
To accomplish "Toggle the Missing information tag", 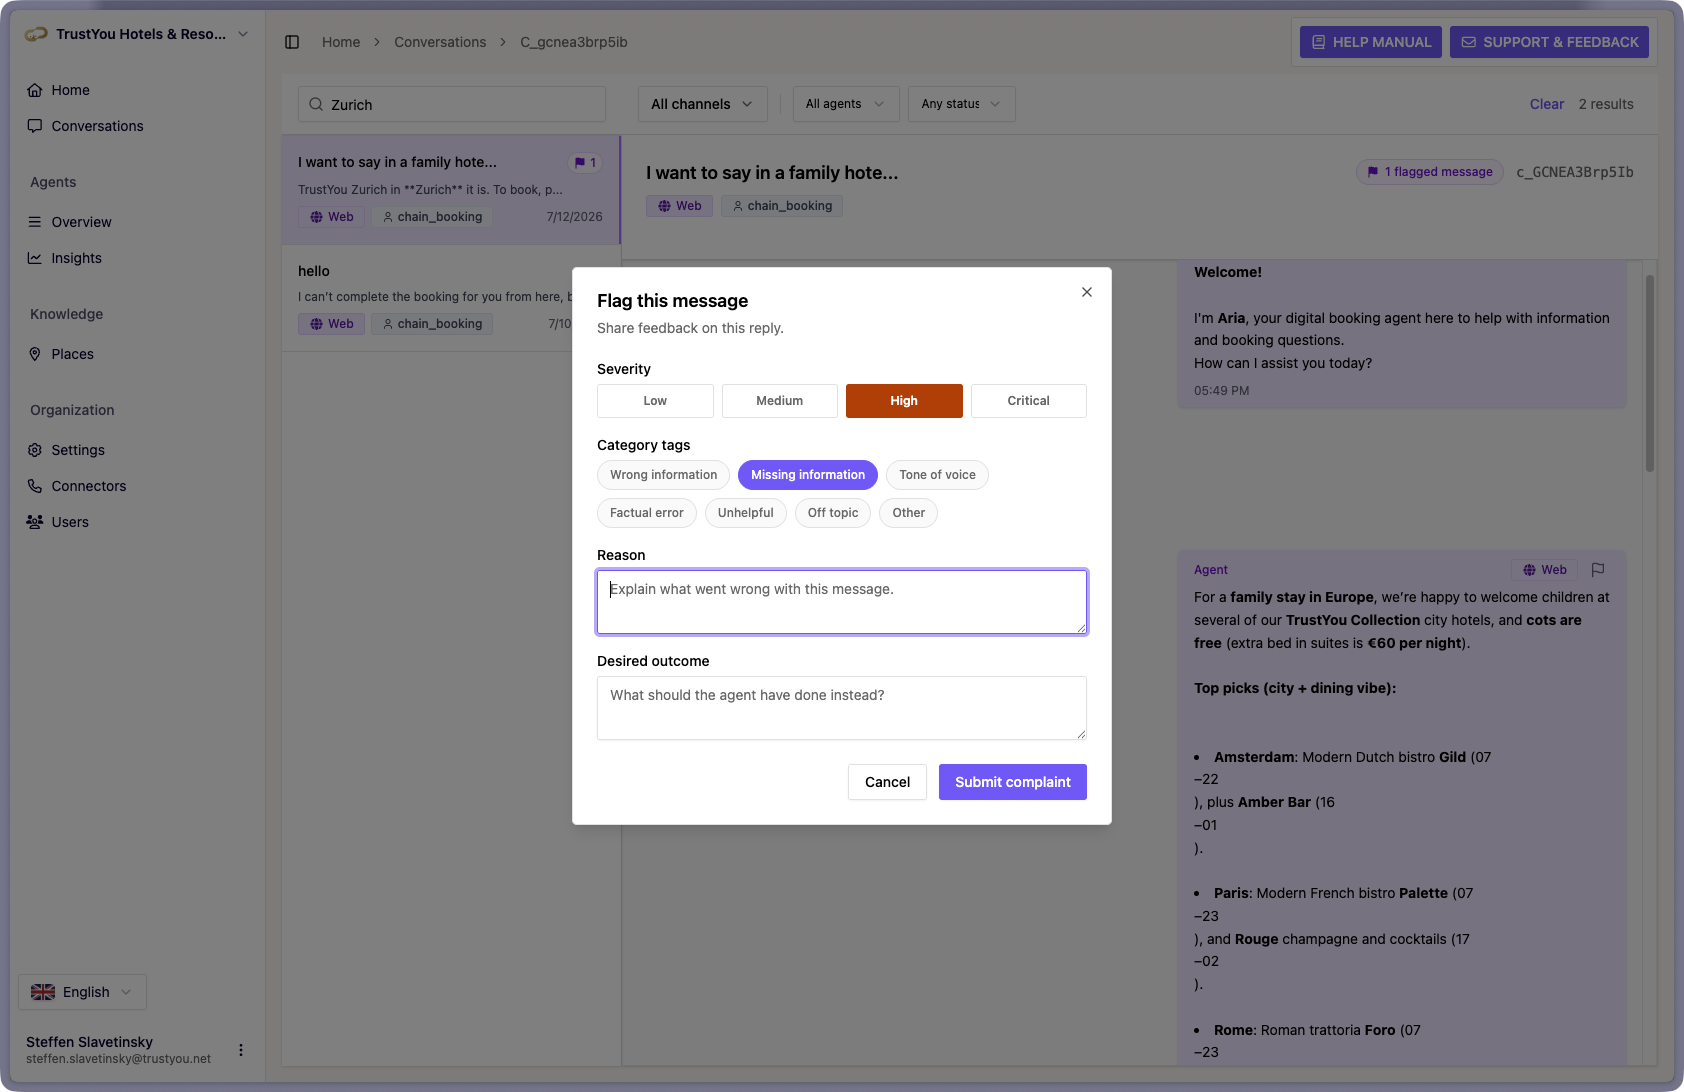I will tap(808, 475).
